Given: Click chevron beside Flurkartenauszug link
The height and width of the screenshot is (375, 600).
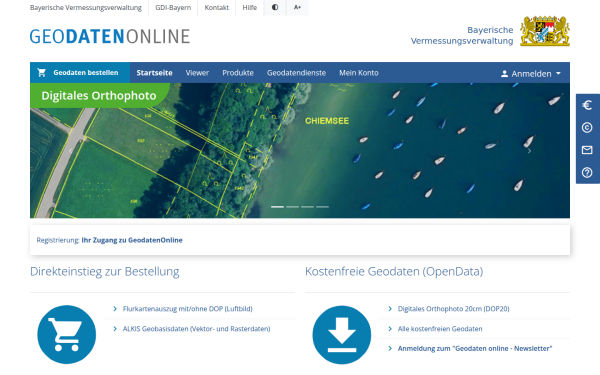Looking at the screenshot, I should (x=115, y=308).
